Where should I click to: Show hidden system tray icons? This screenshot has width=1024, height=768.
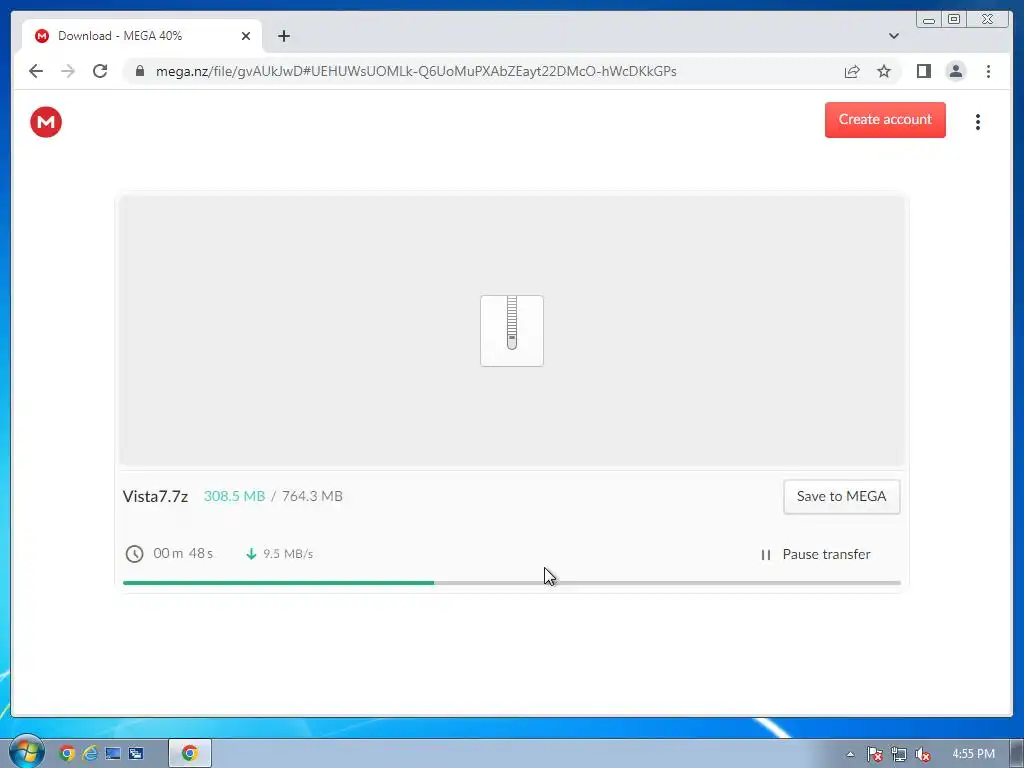pyautogui.click(x=850, y=754)
